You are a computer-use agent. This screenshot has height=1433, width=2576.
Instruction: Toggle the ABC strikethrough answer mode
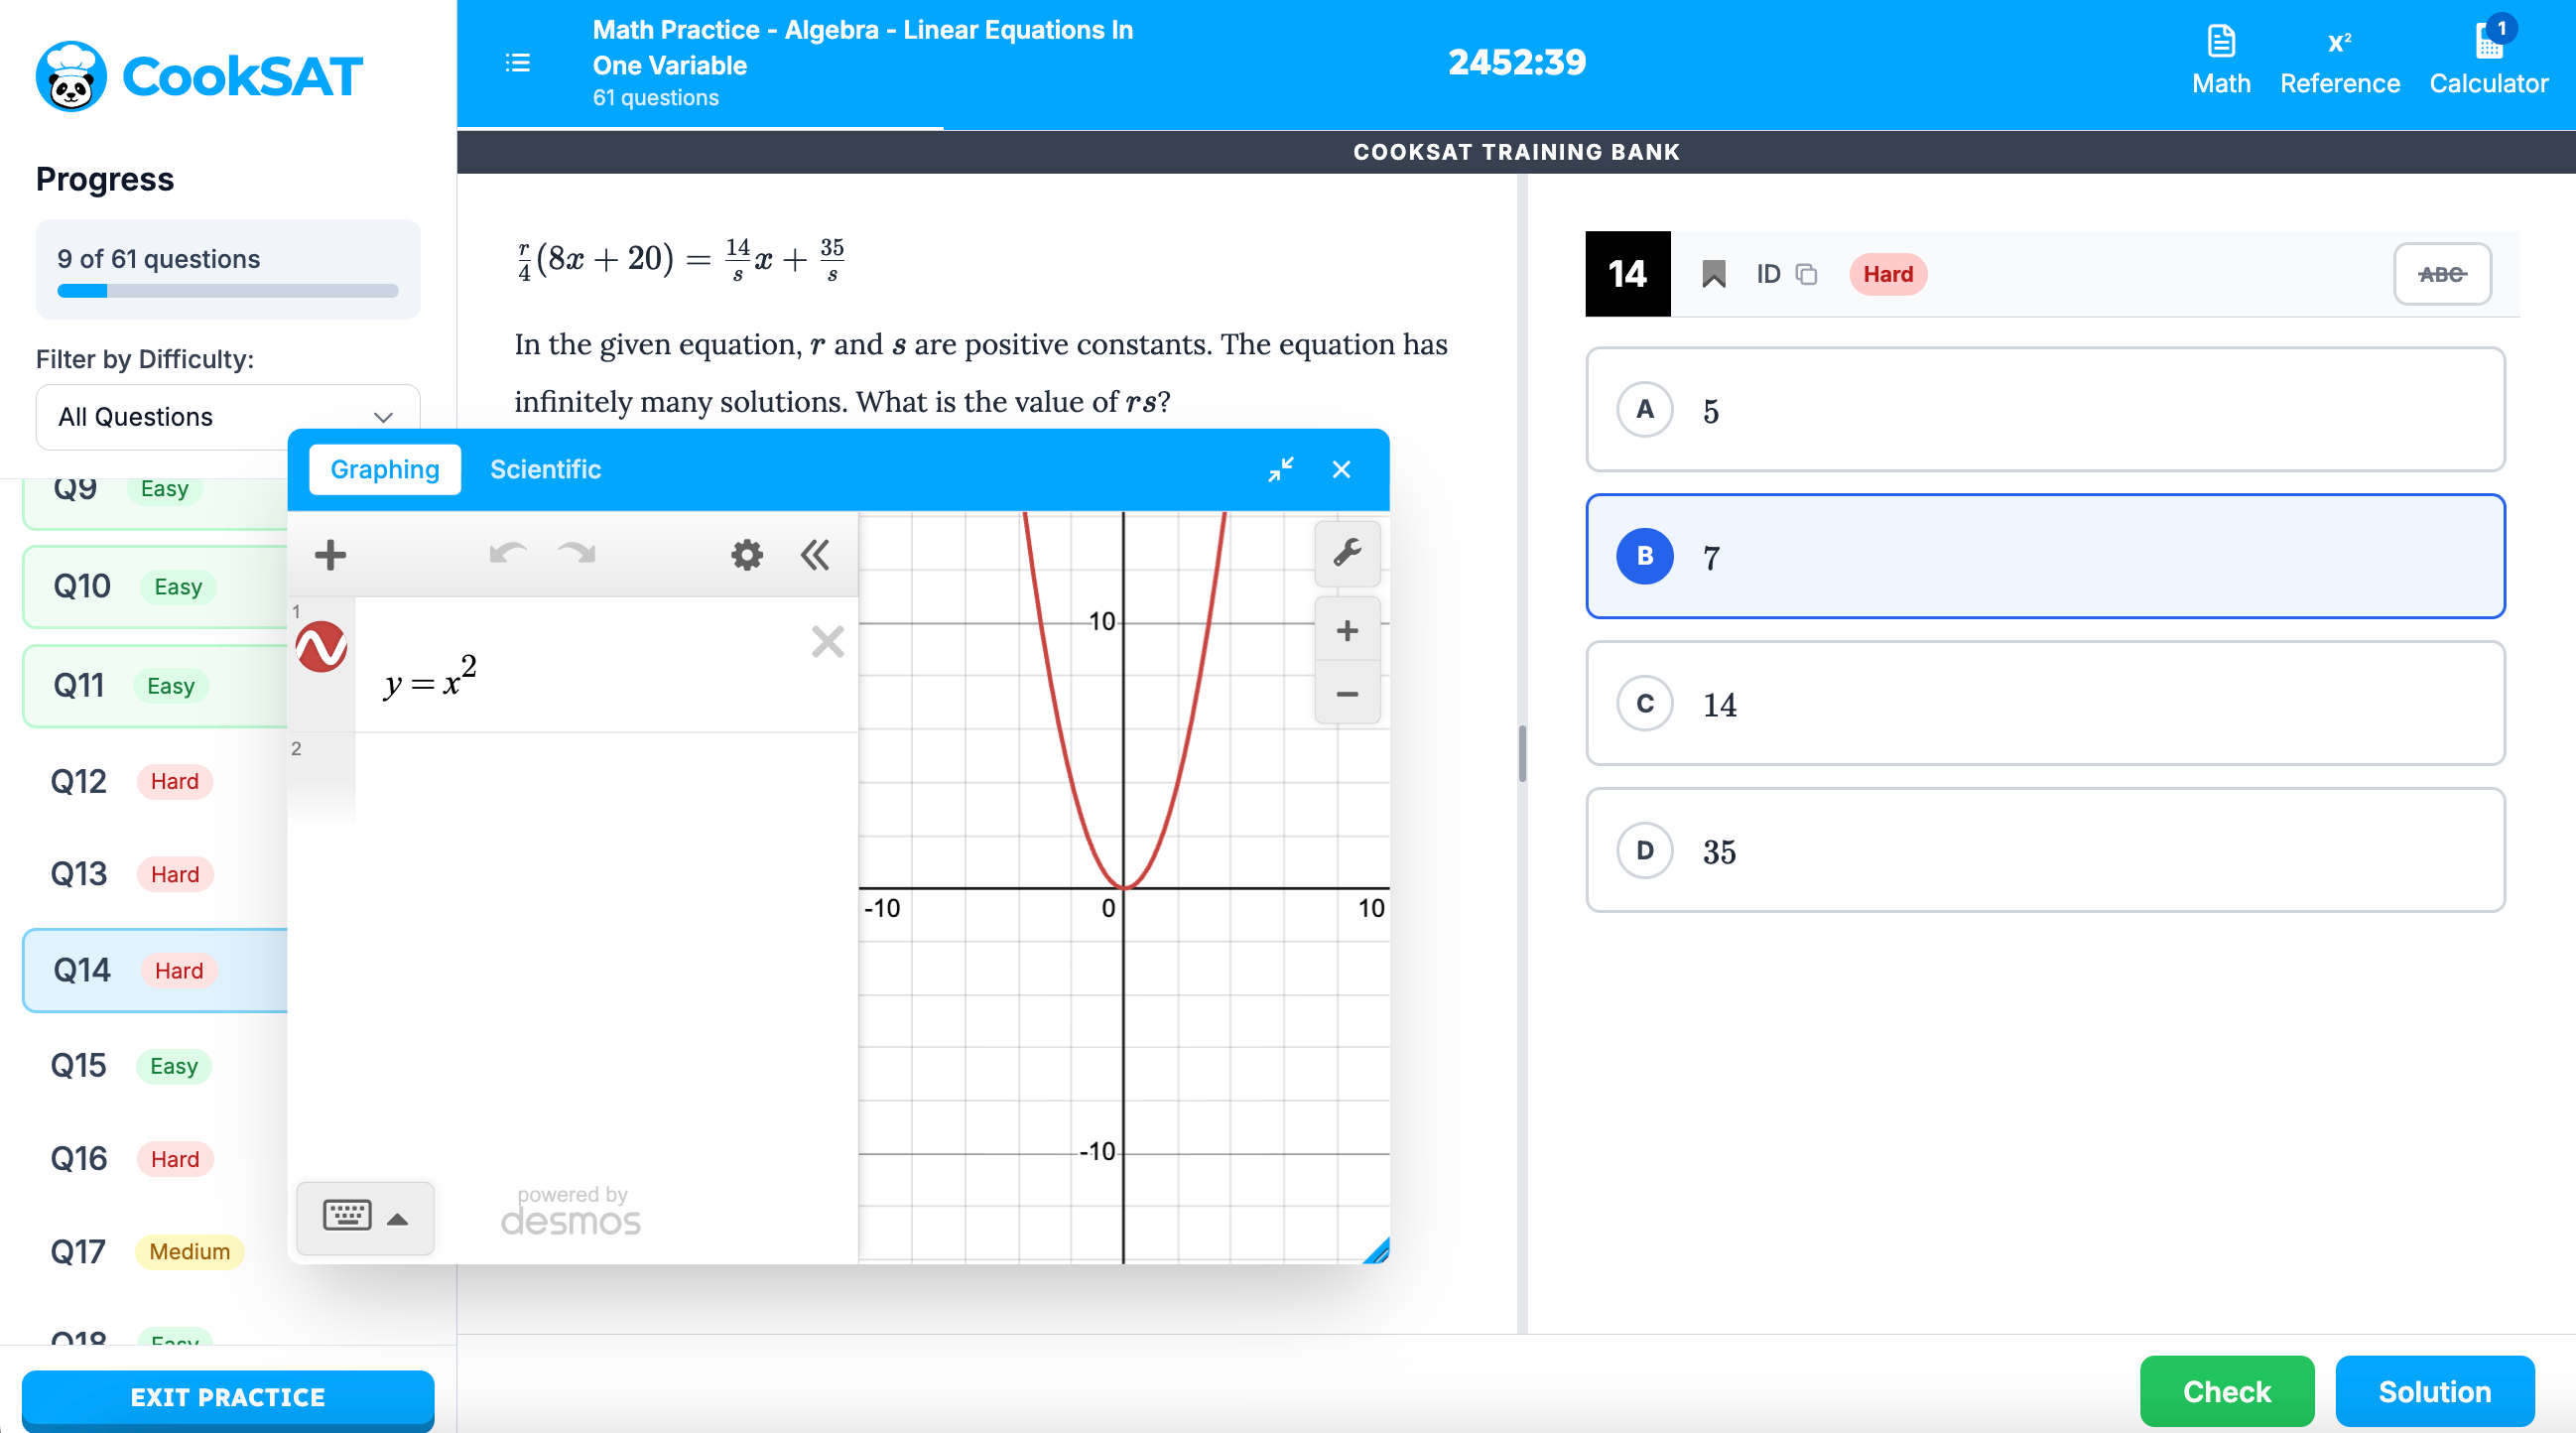[x=2441, y=274]
